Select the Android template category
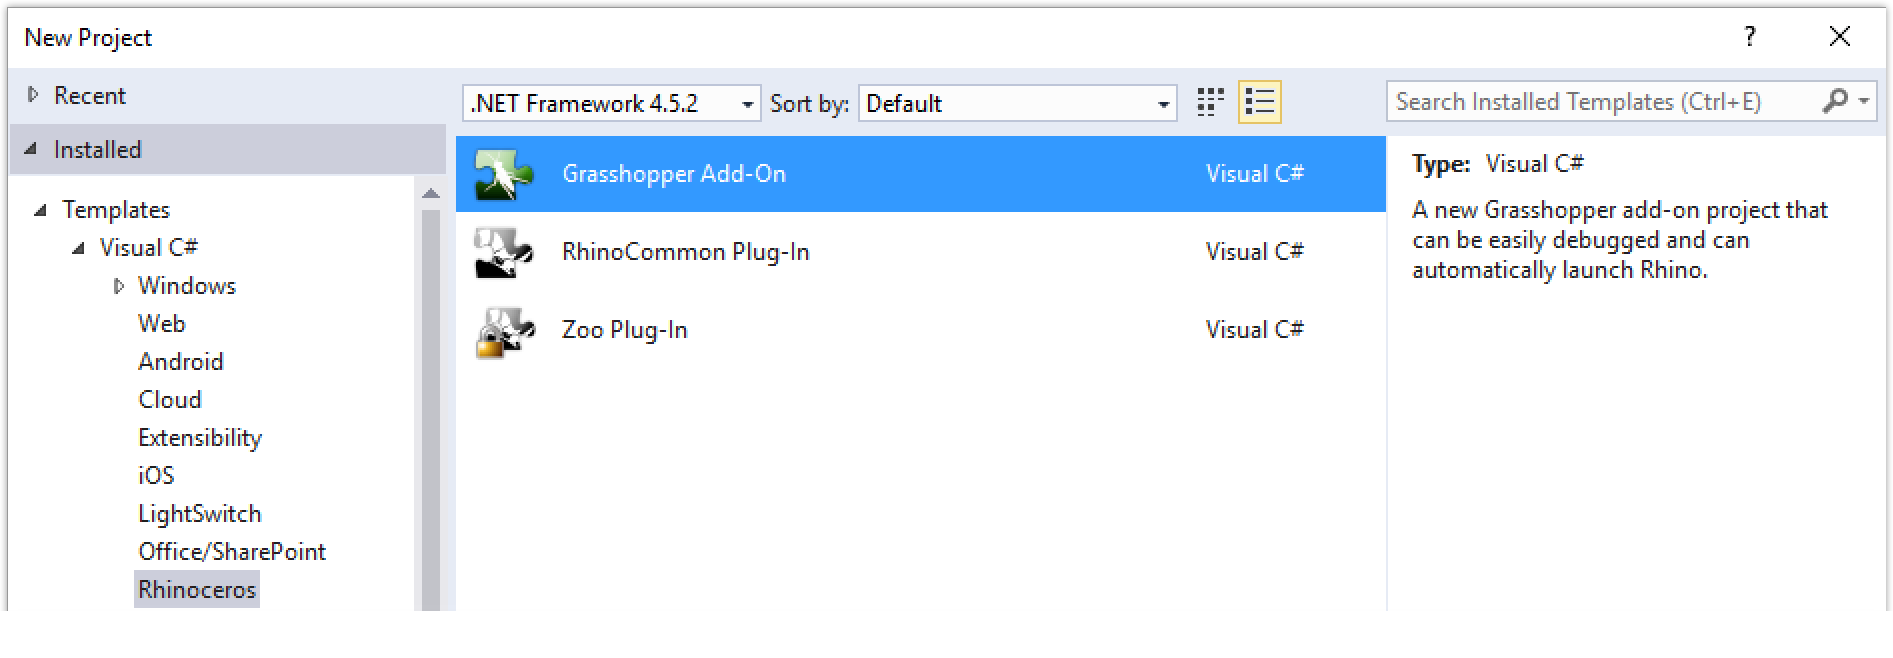The height and width of the screenshot is (658, 1893). 180,361
